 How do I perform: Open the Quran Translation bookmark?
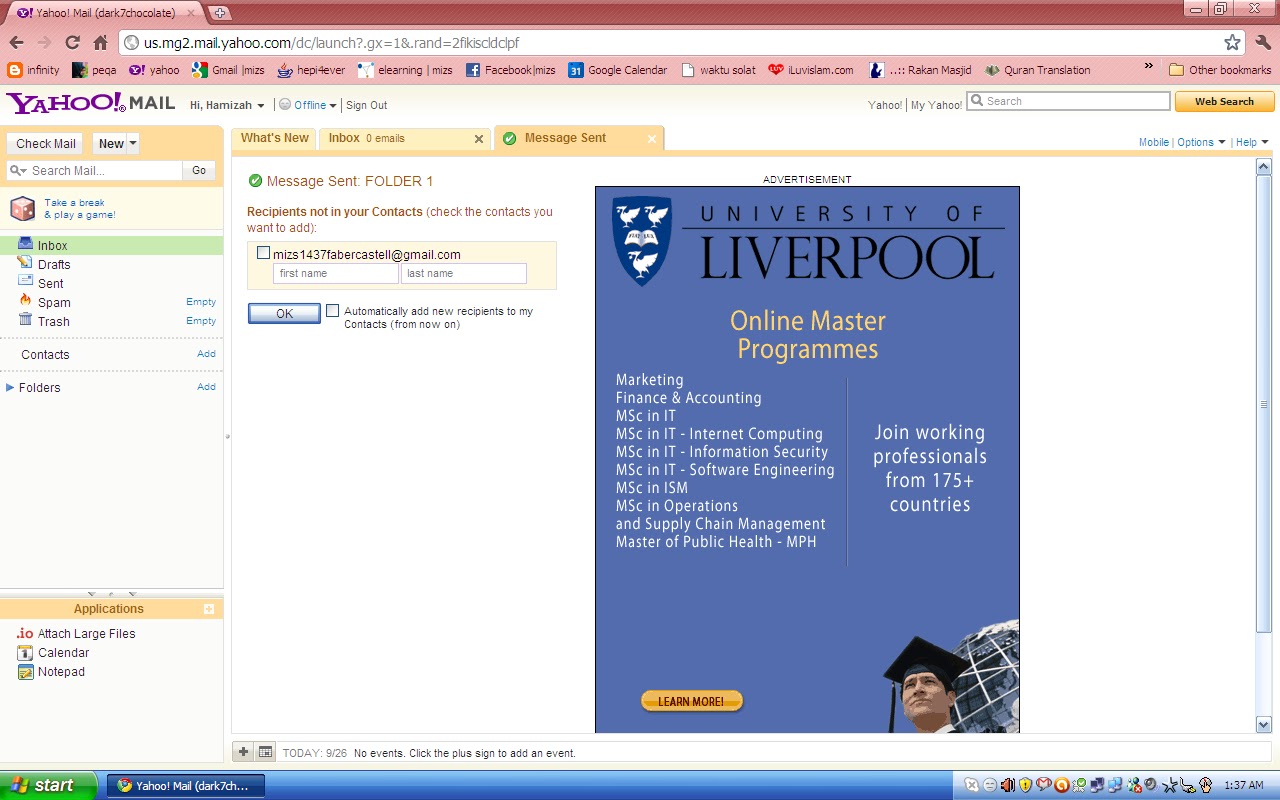(1037, 70)
